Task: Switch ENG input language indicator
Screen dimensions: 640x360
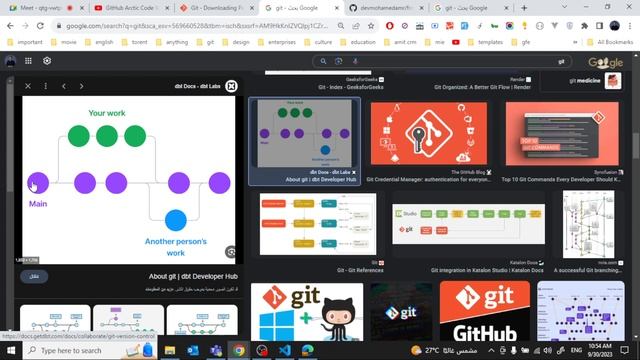Action: 576,350
